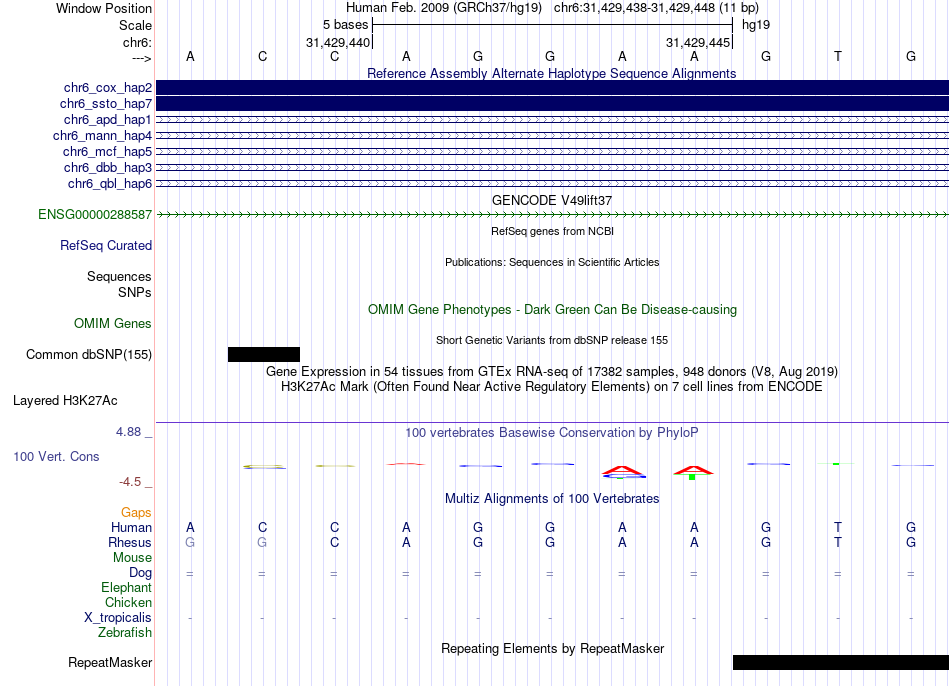
Task: Select the Chicken species row label
Action: [x=128, y=602]
